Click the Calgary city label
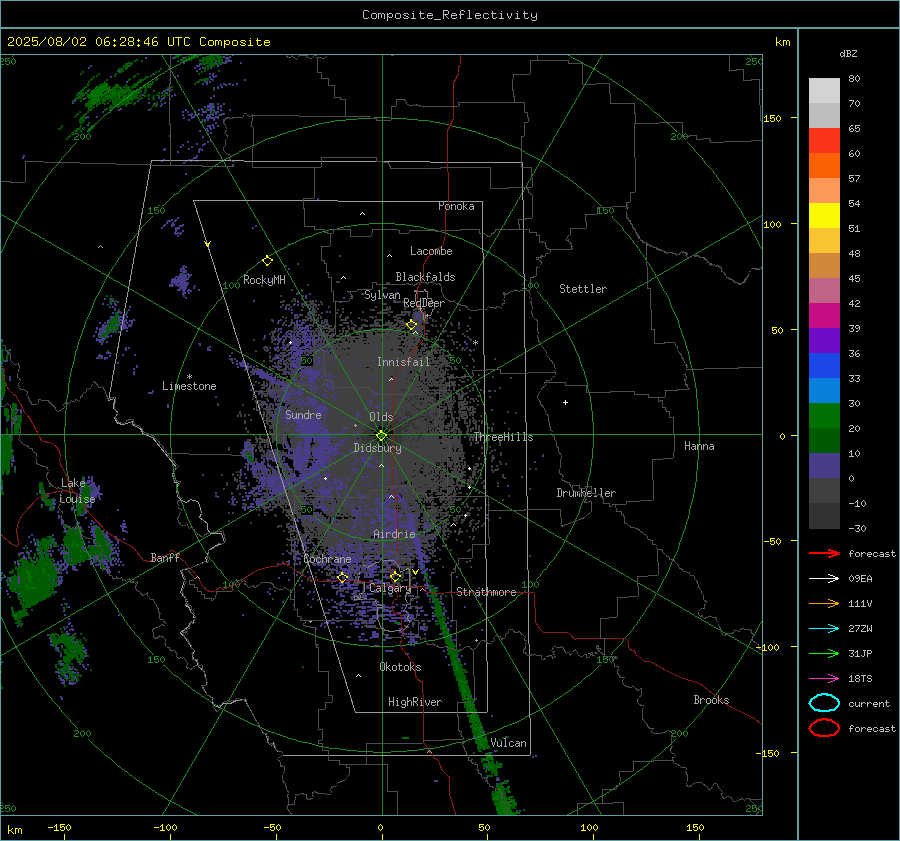Screen dimensions: 900x841 (x=390, y=588)
